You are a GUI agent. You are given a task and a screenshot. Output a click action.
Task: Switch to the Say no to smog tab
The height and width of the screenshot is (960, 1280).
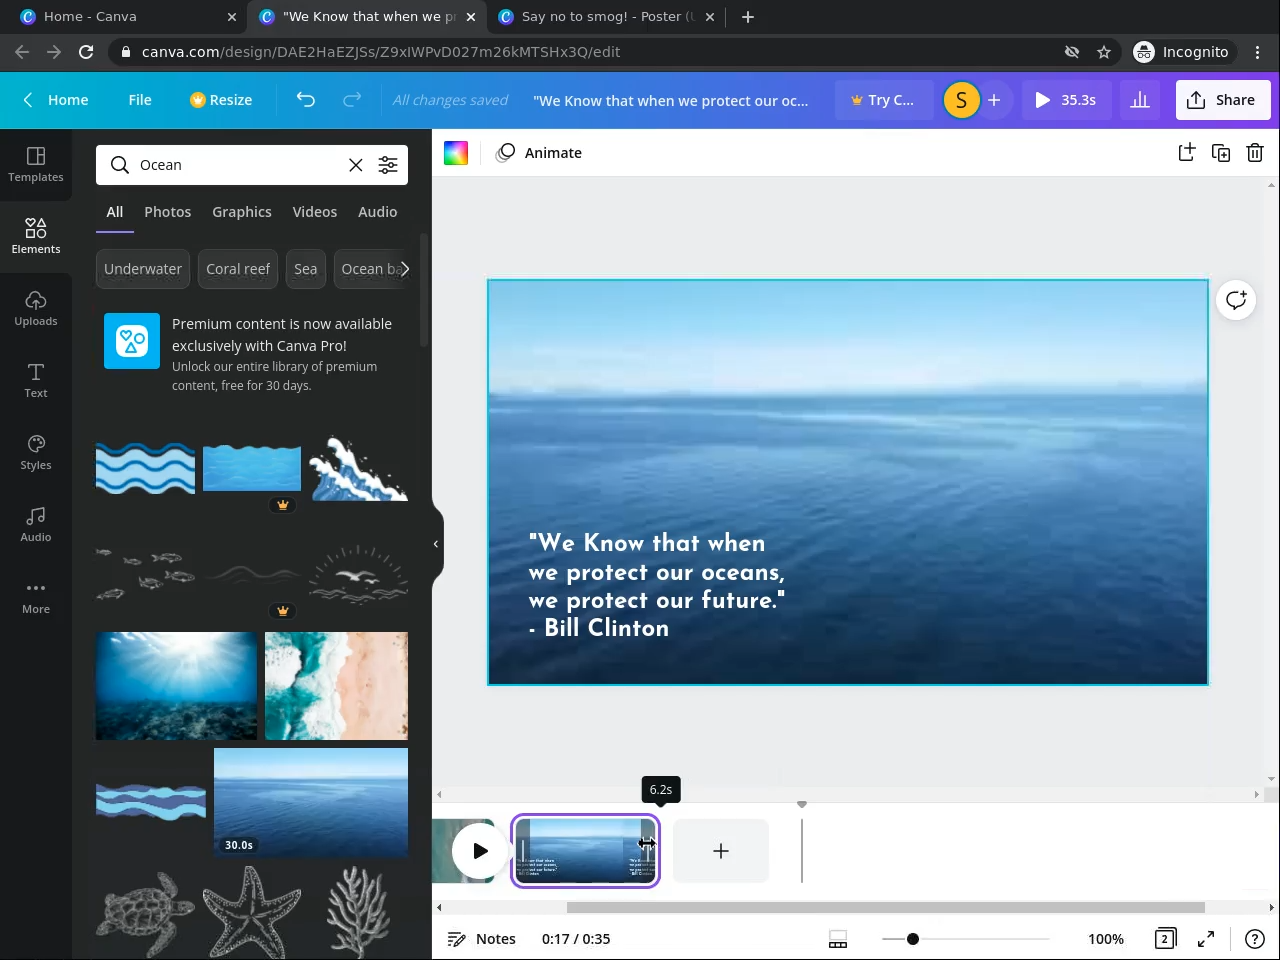point(606,17)
